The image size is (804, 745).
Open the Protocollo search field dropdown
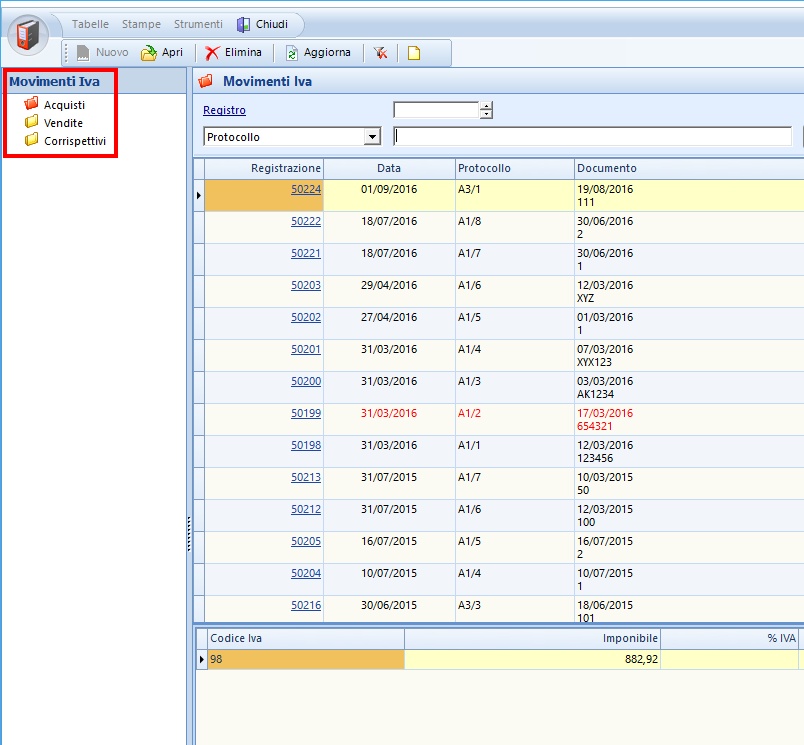[373, 137]
